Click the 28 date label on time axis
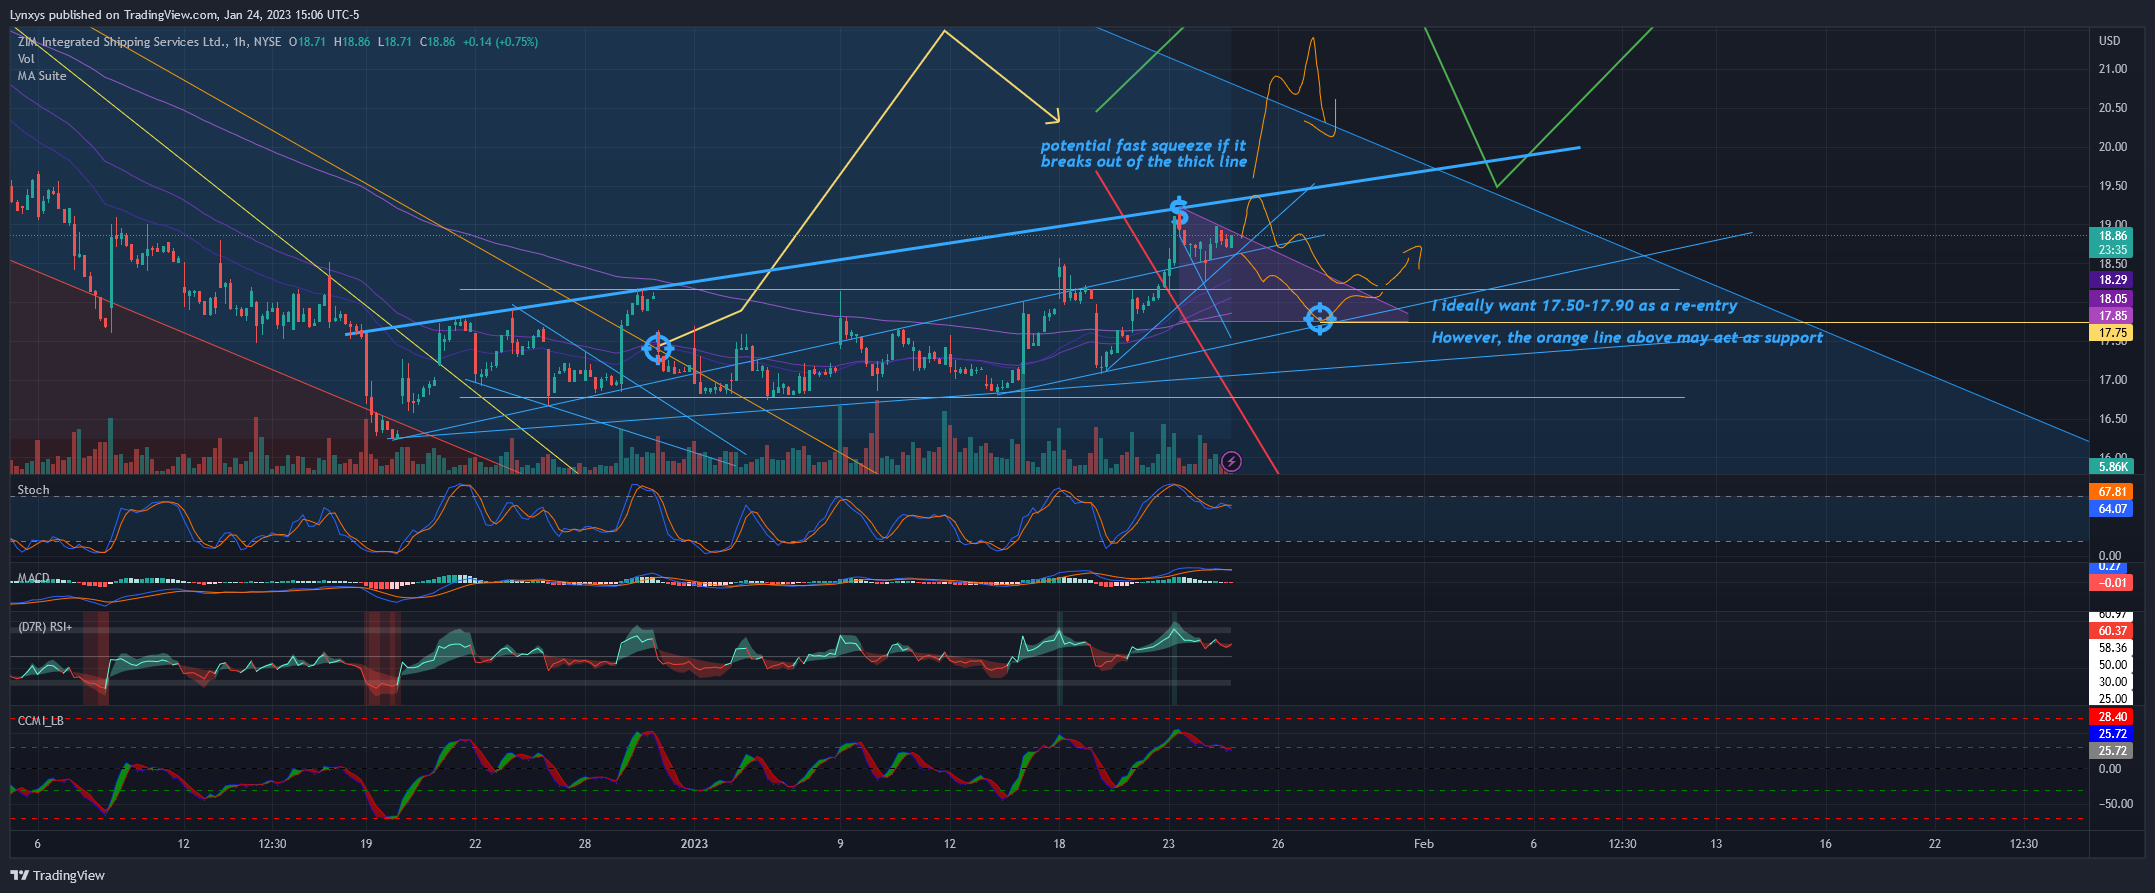 [x=585, y=844]
